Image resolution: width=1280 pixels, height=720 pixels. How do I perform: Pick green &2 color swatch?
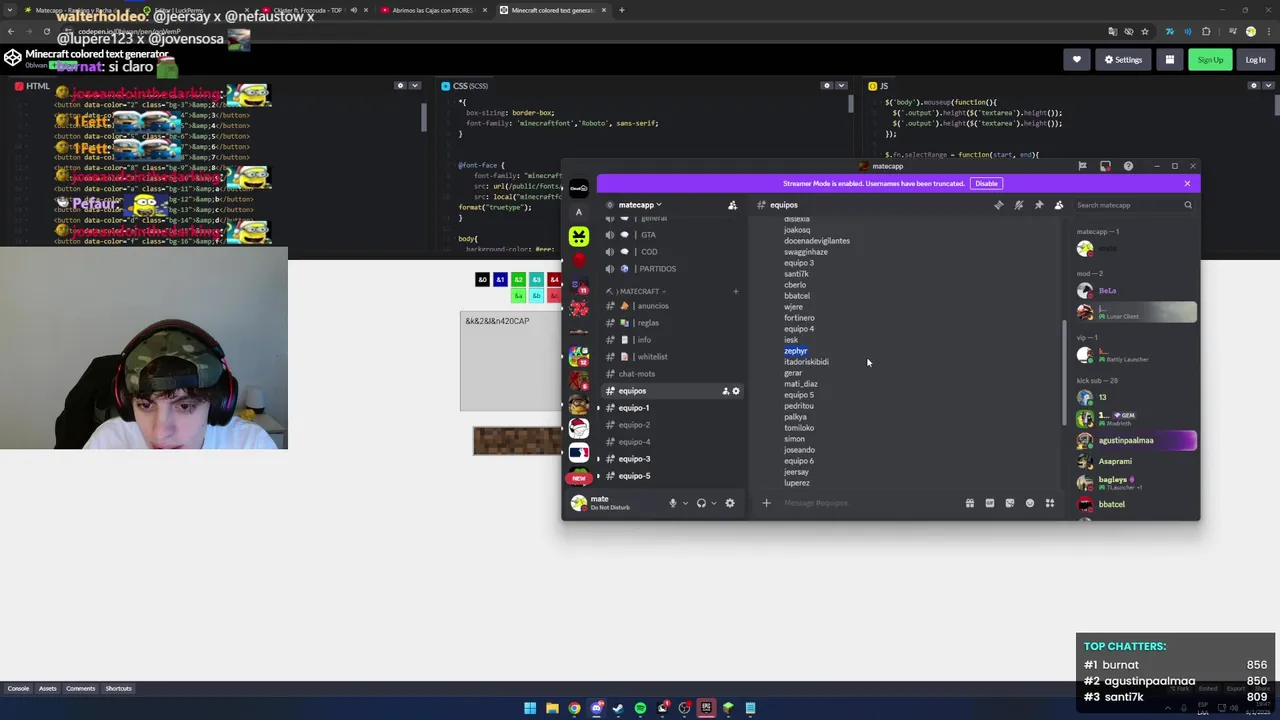pos(518,280)
